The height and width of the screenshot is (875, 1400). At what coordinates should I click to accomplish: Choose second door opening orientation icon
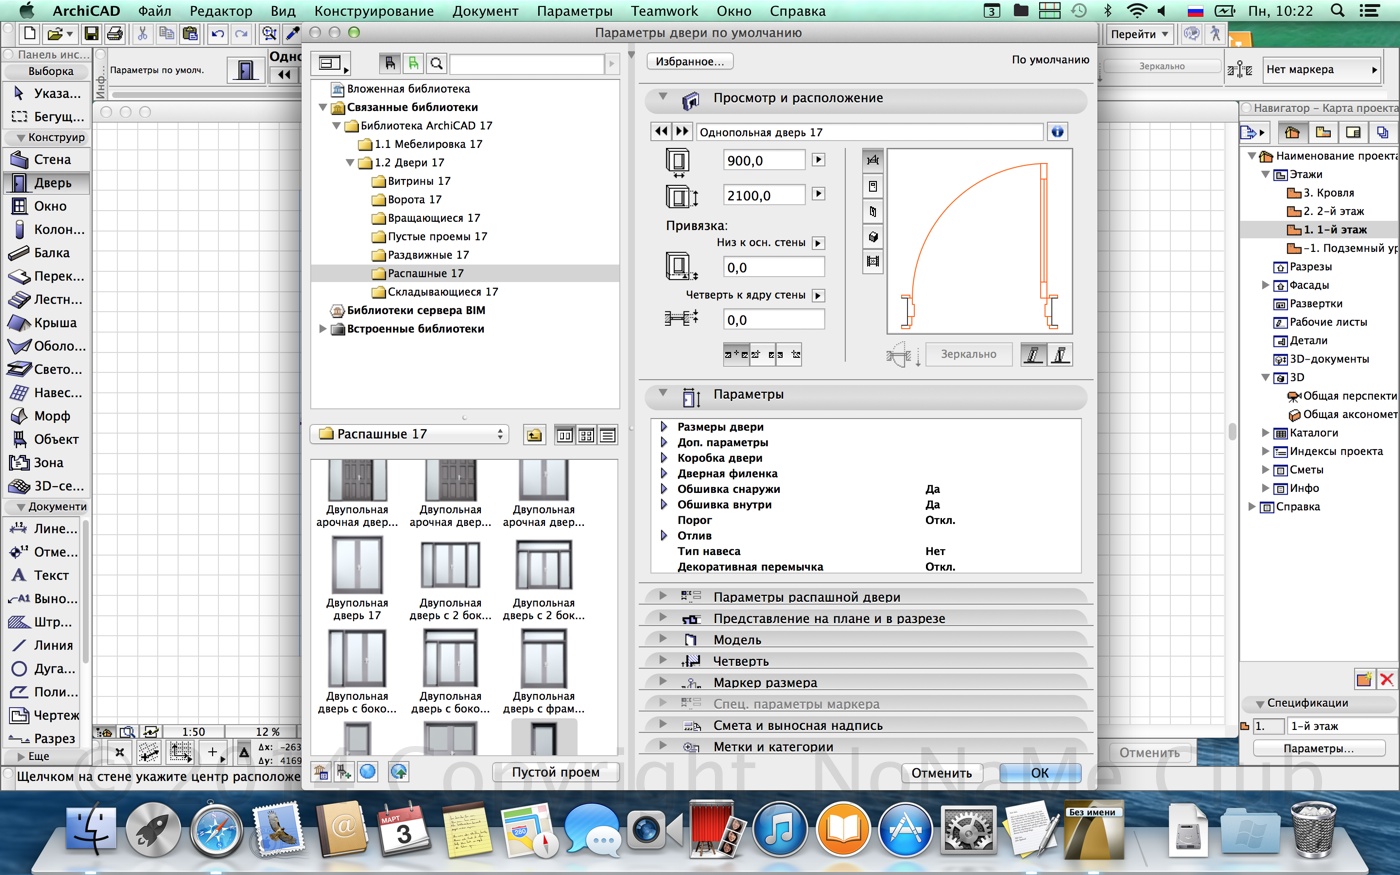click(1060, 354)
